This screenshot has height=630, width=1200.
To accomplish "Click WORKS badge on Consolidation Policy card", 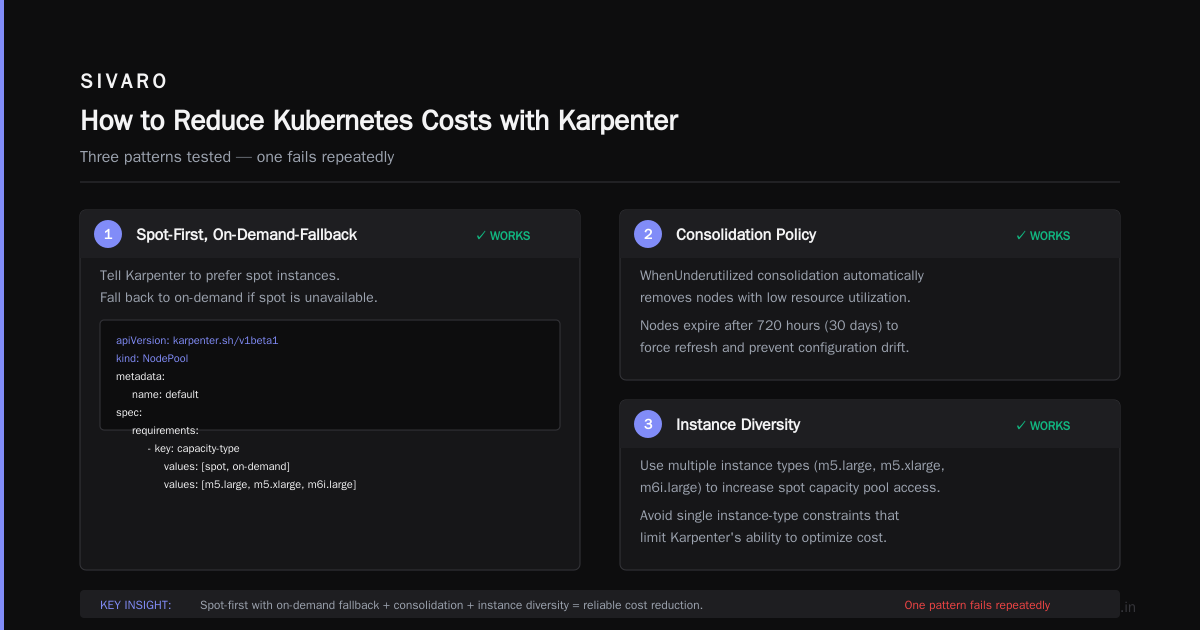I will (x=1043, y=236).
